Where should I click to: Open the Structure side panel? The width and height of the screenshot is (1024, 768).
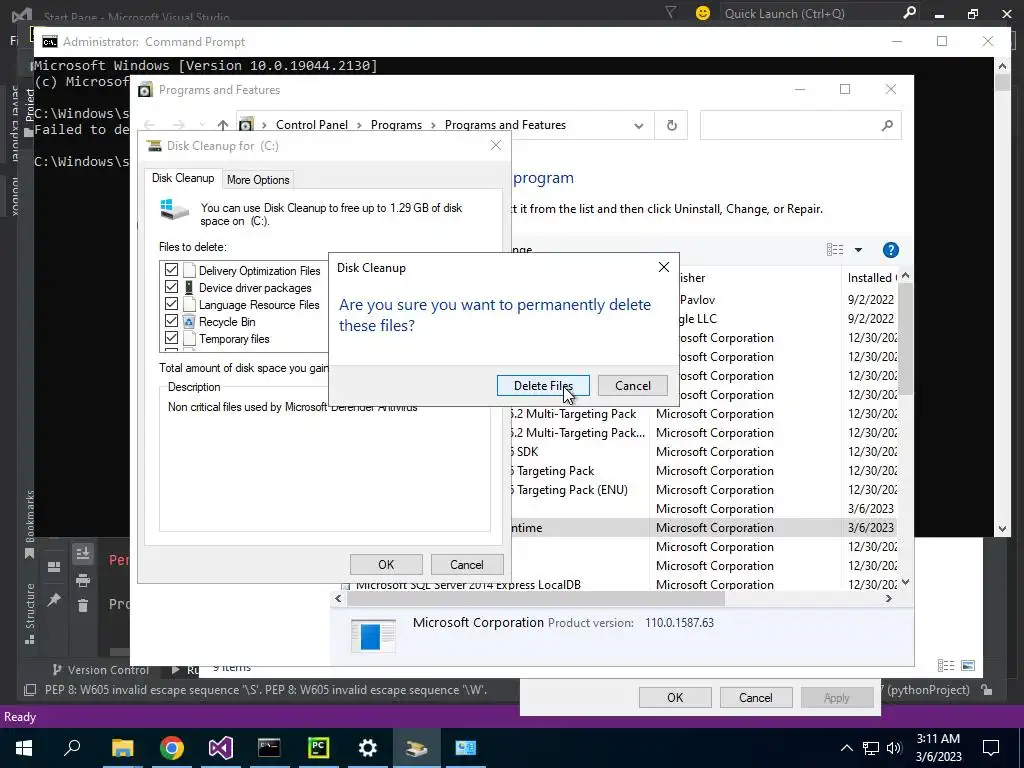(29, 613)
